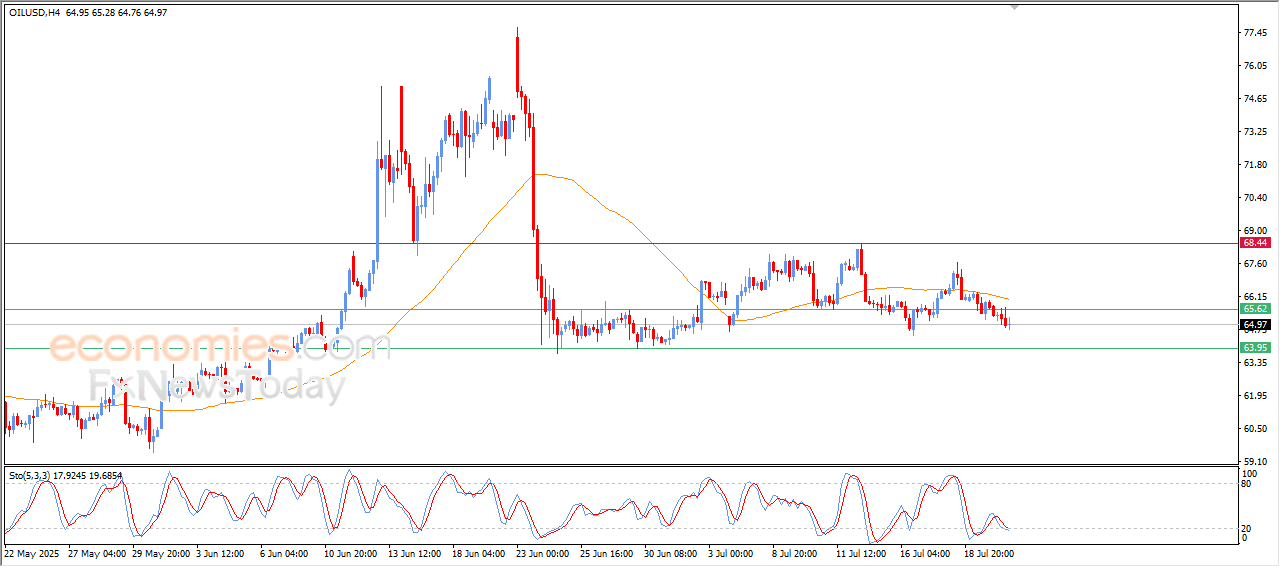Click the 77.45 price axis label

1255,33
